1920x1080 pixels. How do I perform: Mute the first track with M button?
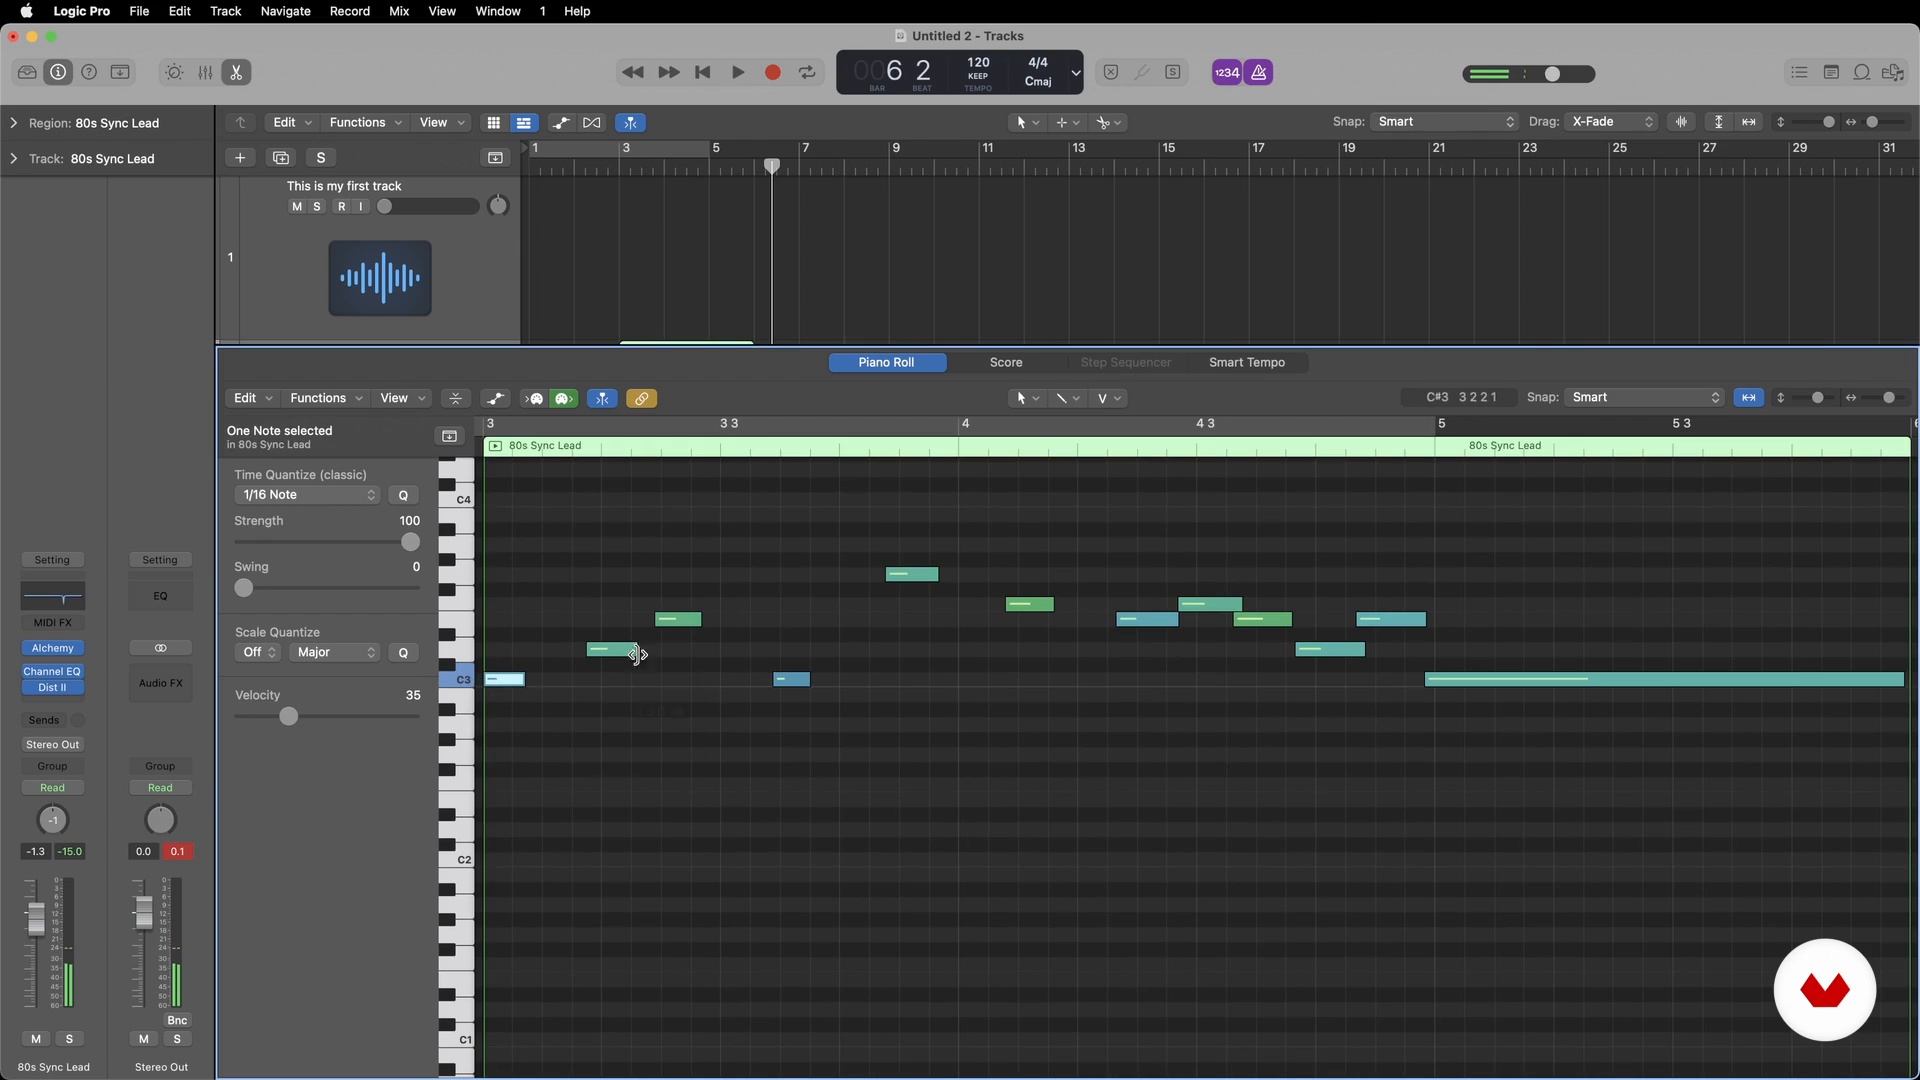pyautogui.click(x=296, y=207)
